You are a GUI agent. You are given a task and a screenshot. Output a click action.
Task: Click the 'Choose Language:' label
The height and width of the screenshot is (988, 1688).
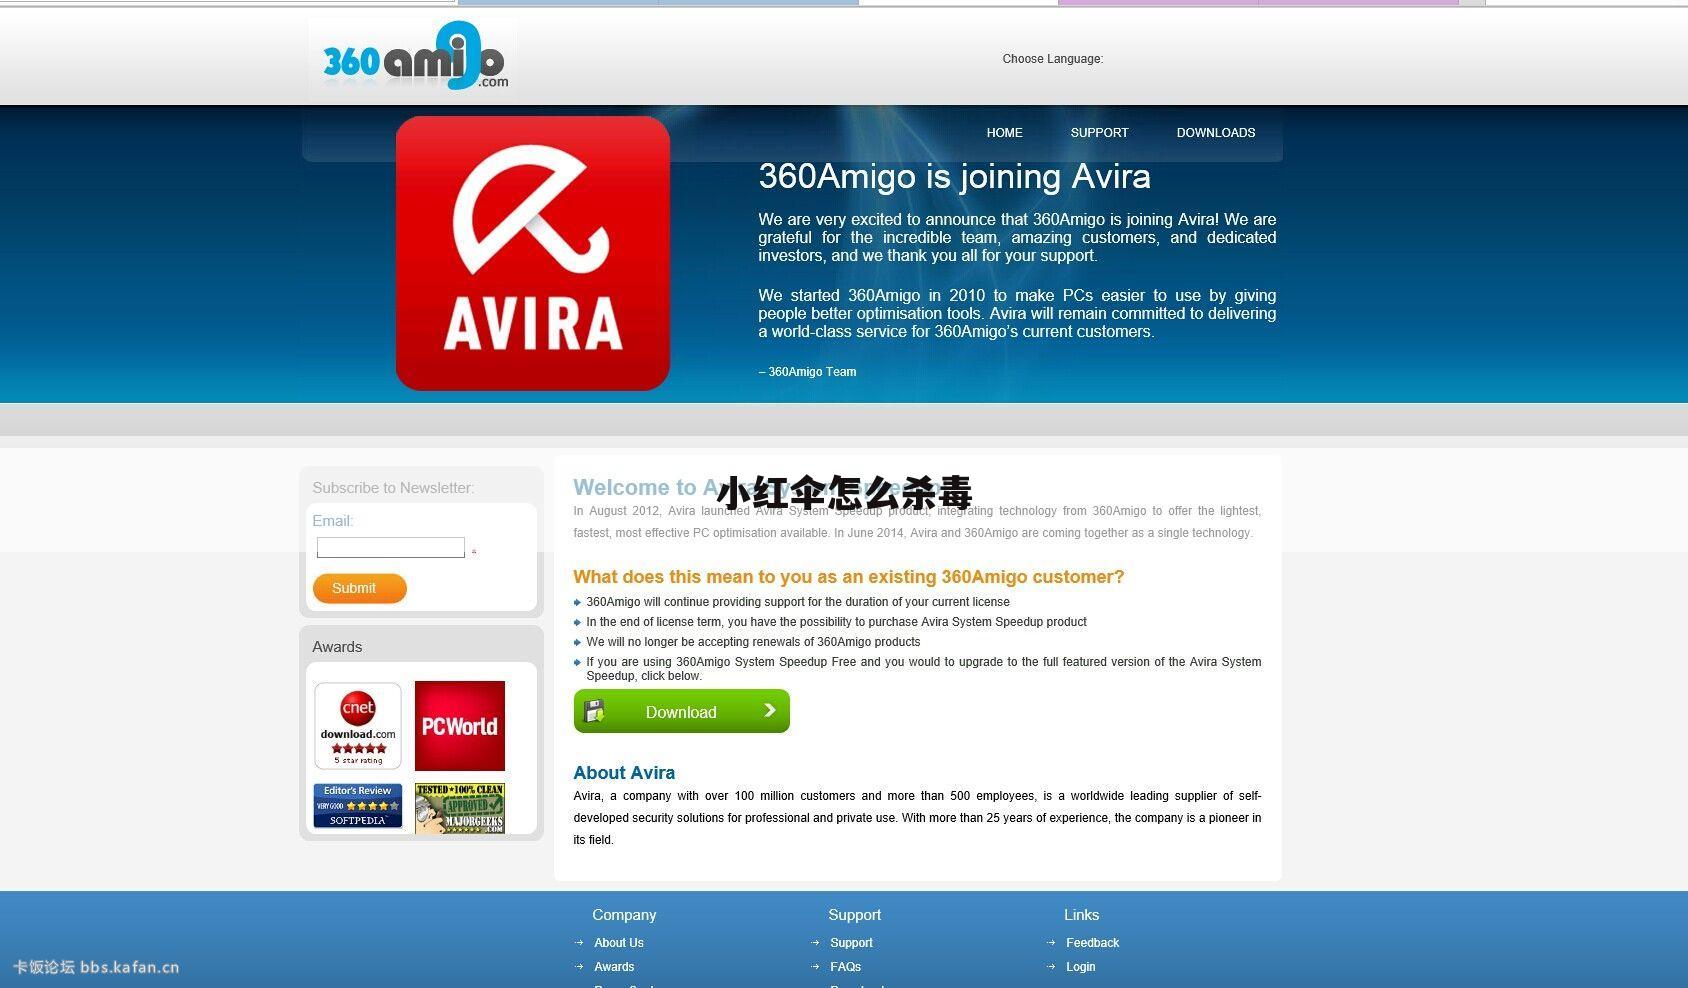1052,59
